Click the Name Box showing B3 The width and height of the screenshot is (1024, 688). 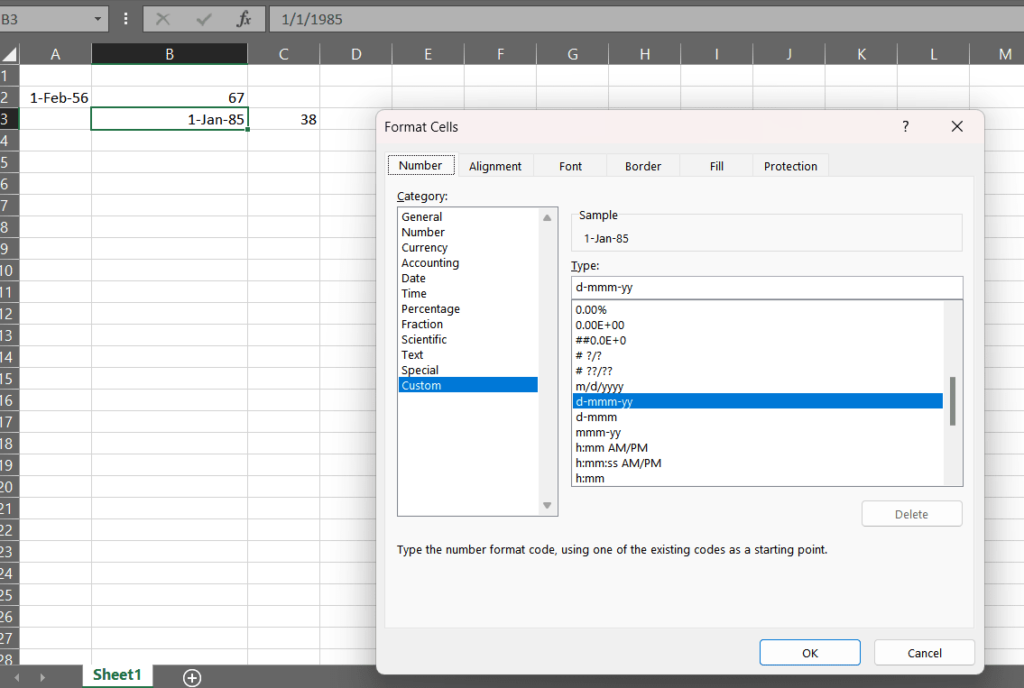pyautogui.click(x=44, y=19)
